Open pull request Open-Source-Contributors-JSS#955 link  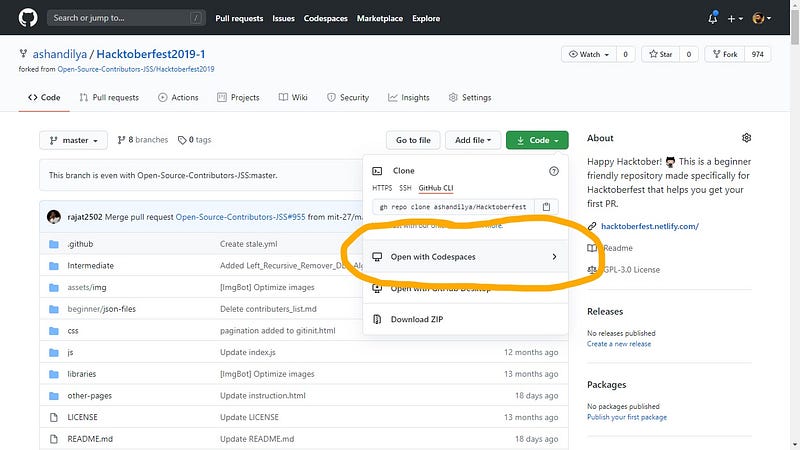240,217
